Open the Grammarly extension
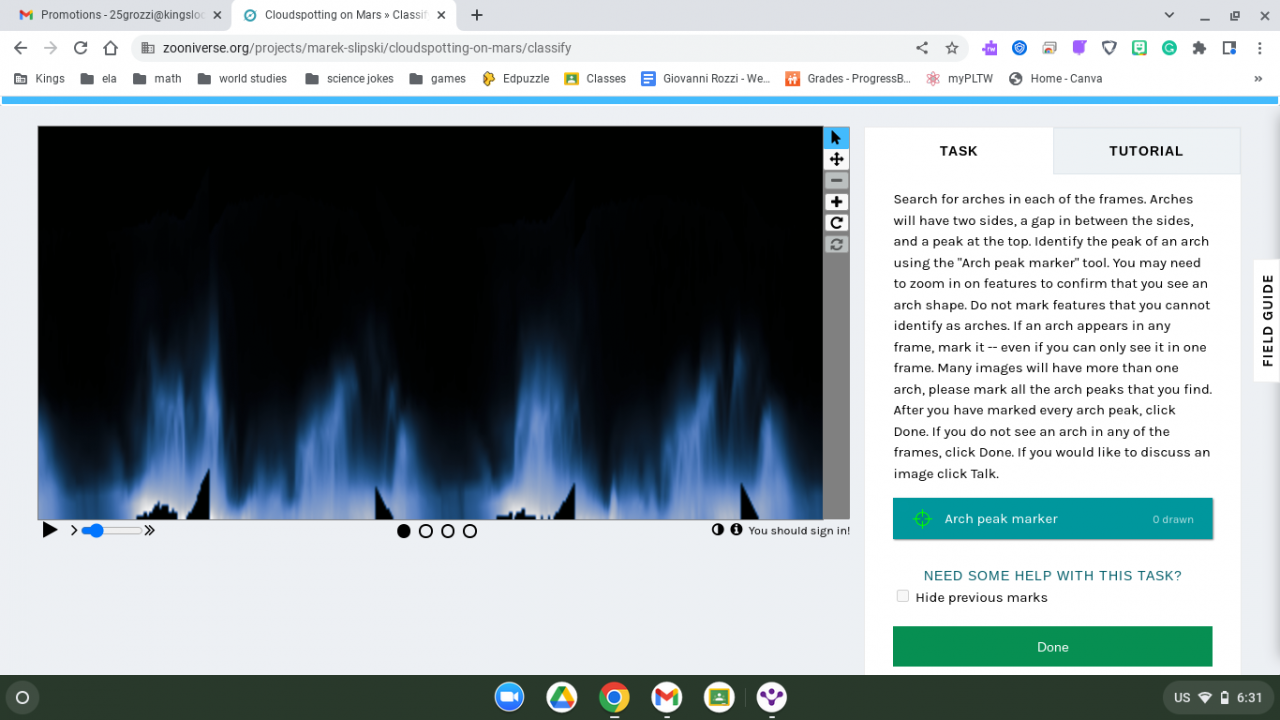 pyautogui.click(x=1169, y=48)
